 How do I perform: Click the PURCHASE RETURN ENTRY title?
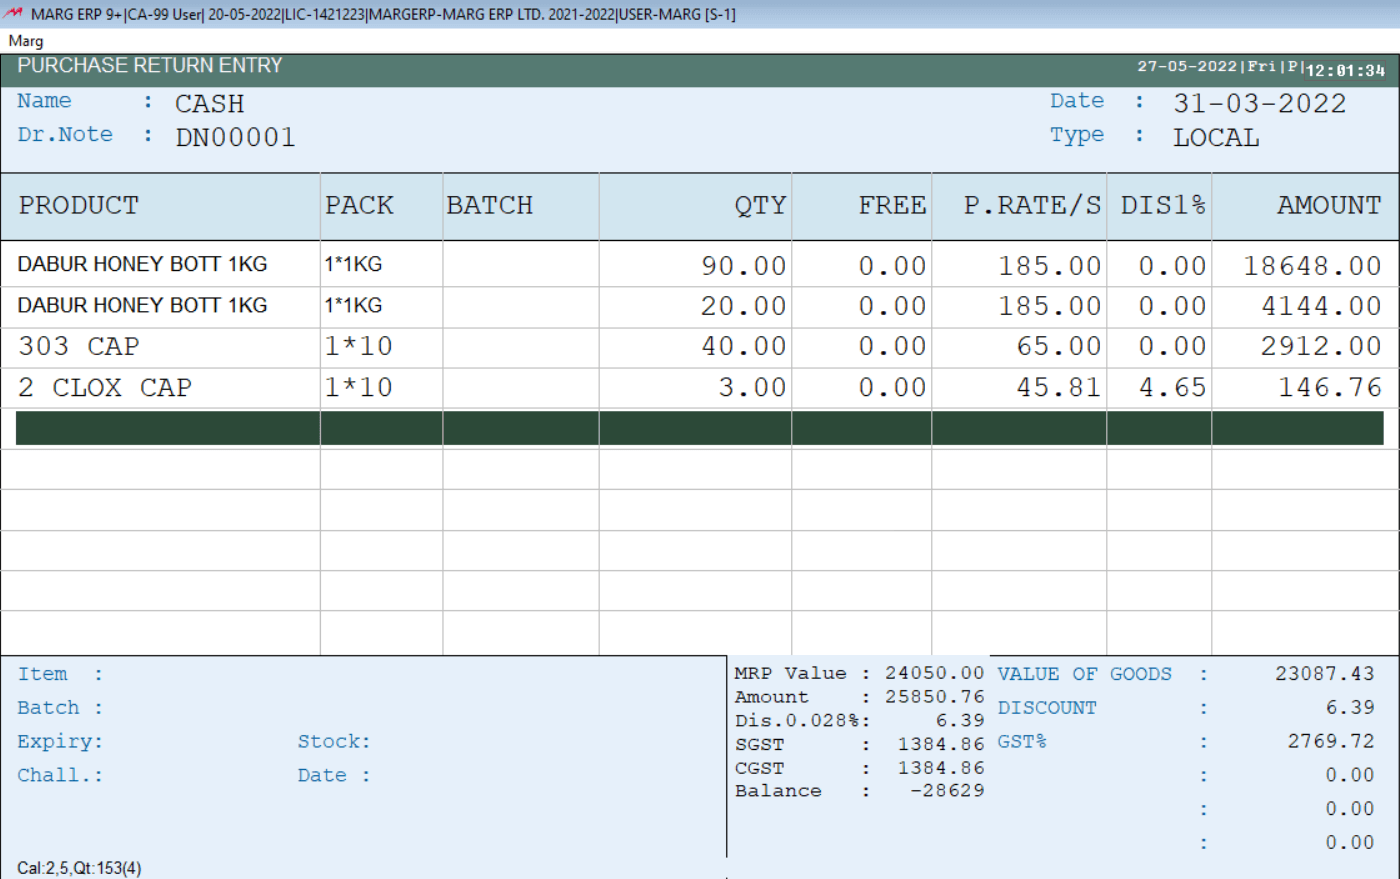(x=150, y=66)
